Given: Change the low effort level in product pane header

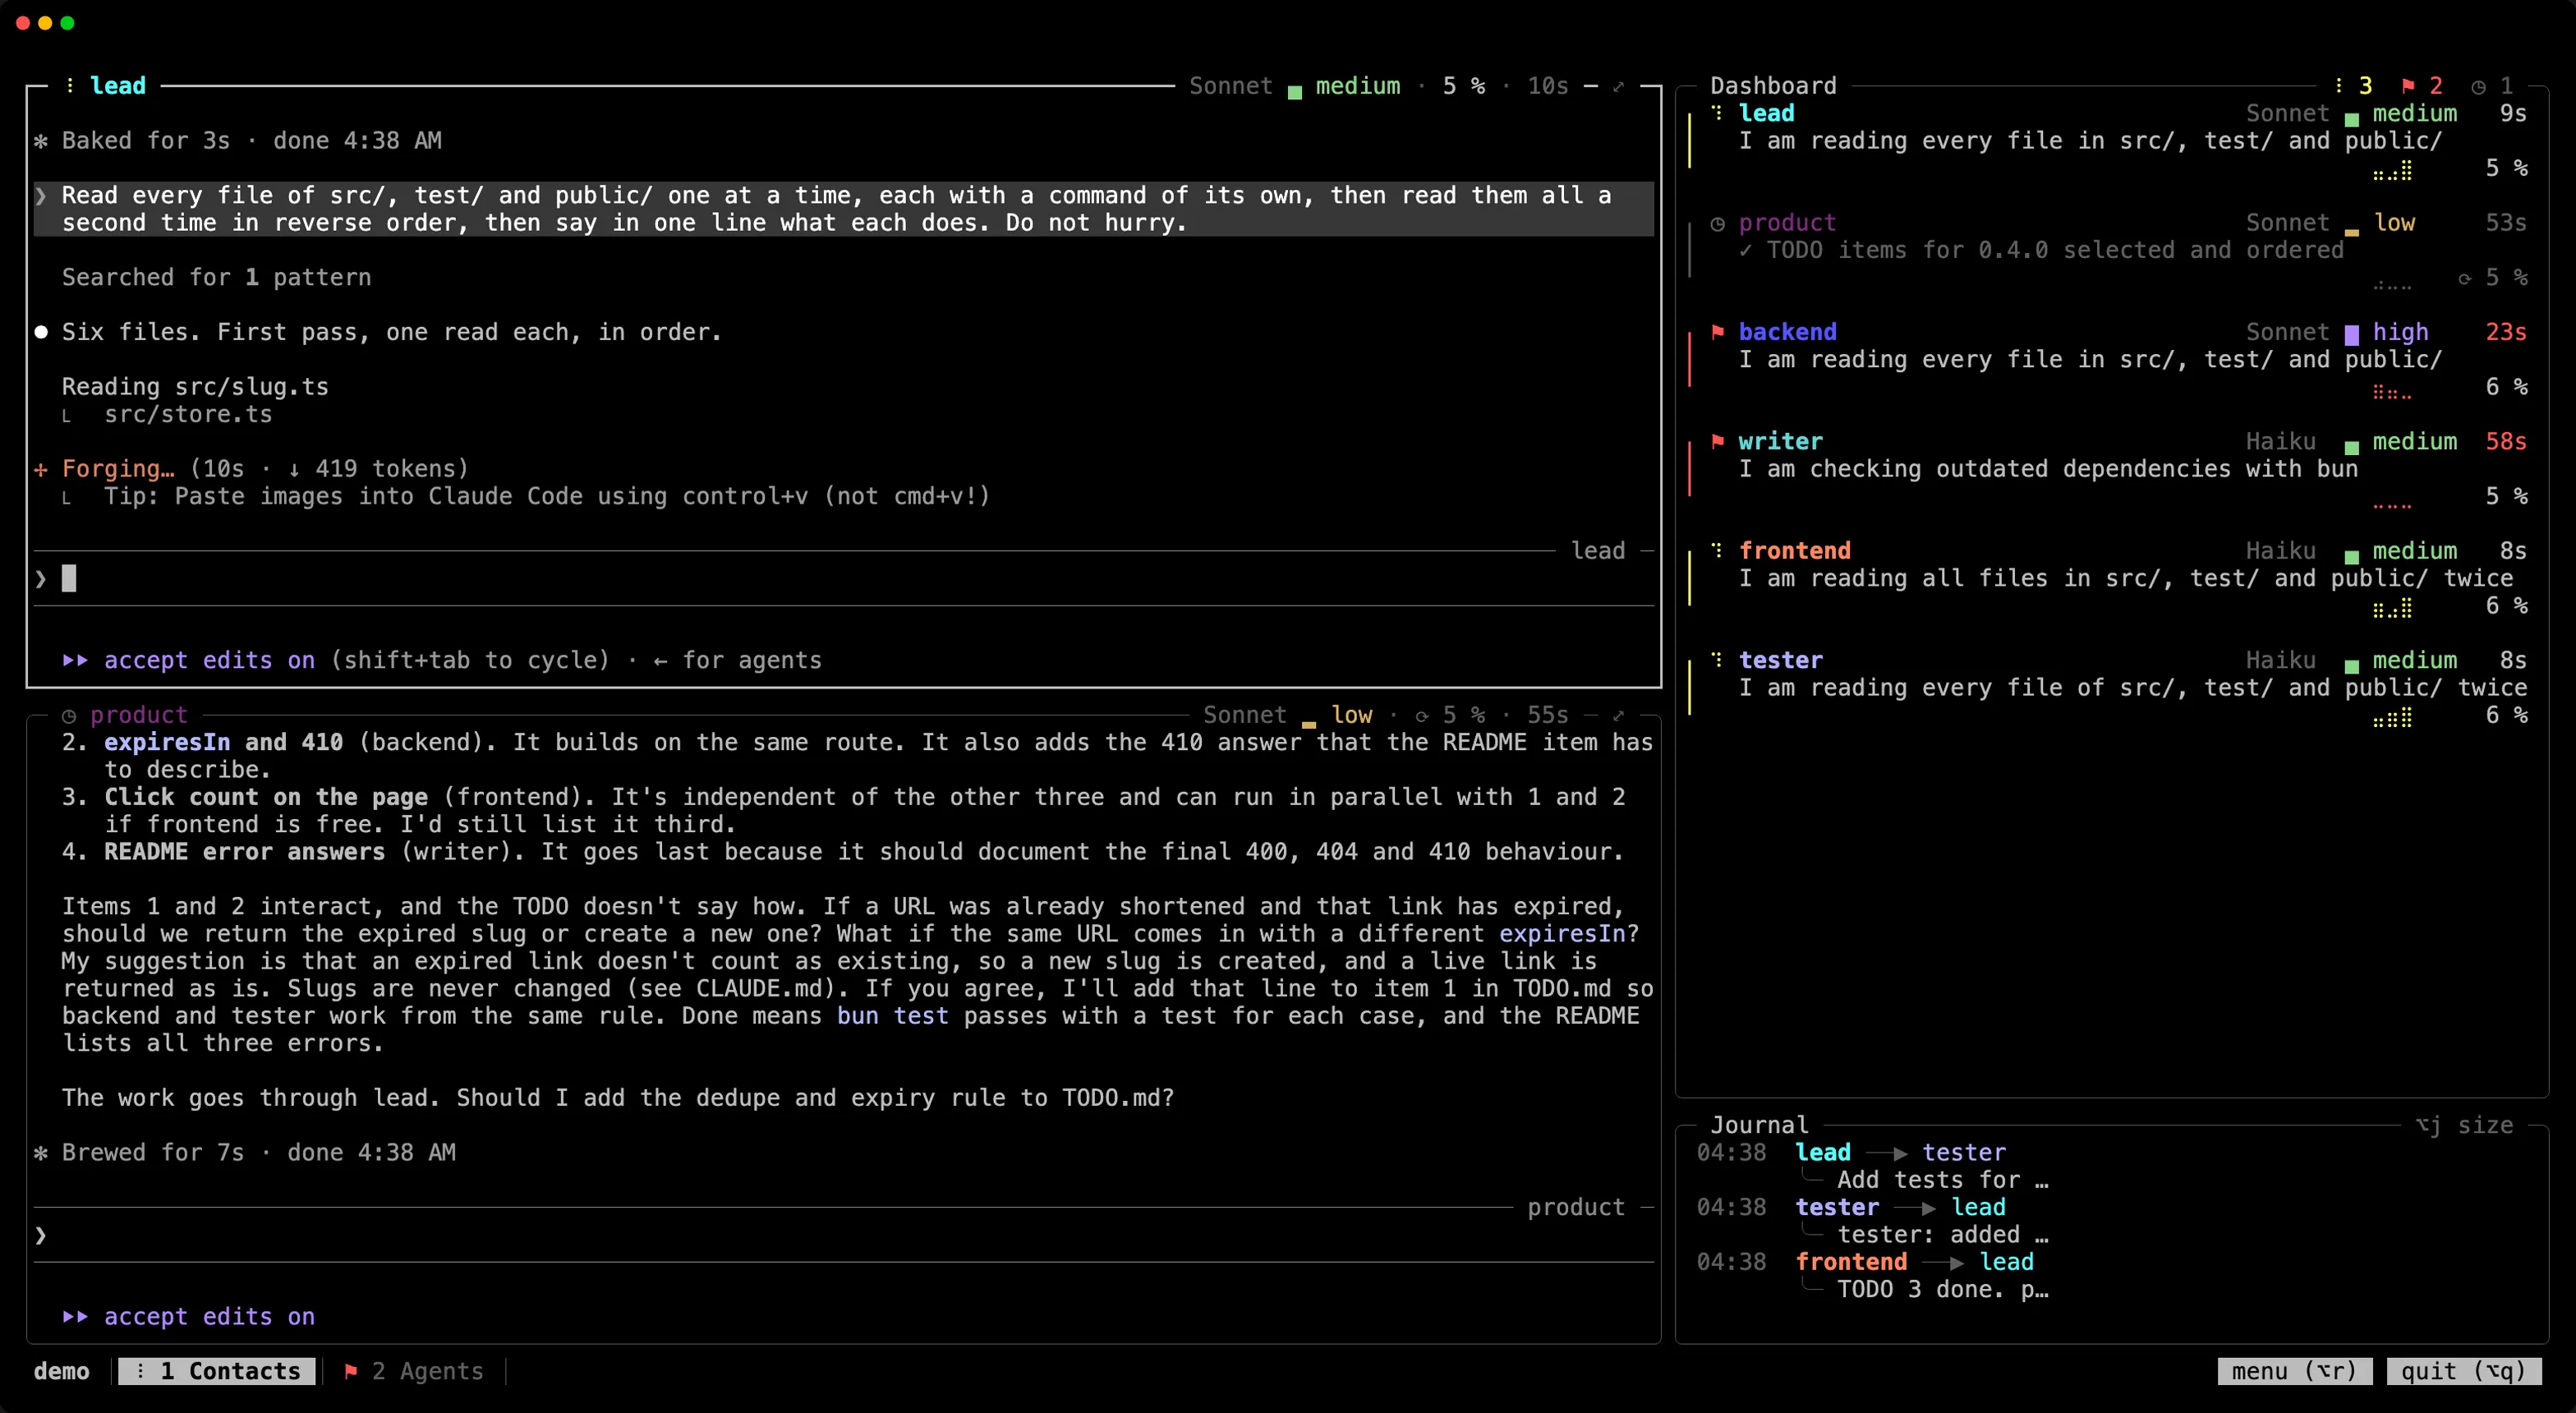Looking at the screenshot, I should pyautogui.click(x=1352, y=715).
